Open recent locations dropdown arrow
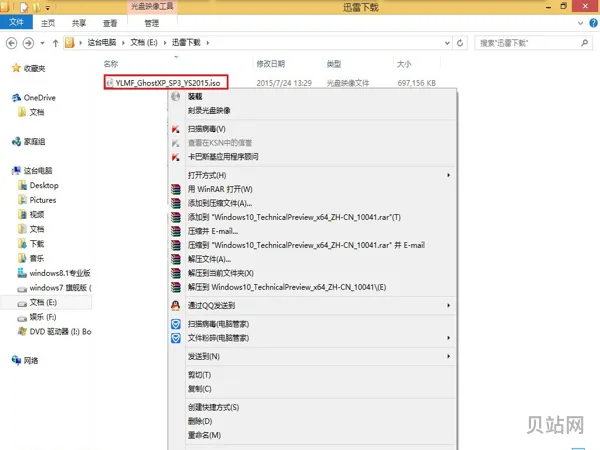This screenshot has height=450, width=600. [x=42, y=43]
